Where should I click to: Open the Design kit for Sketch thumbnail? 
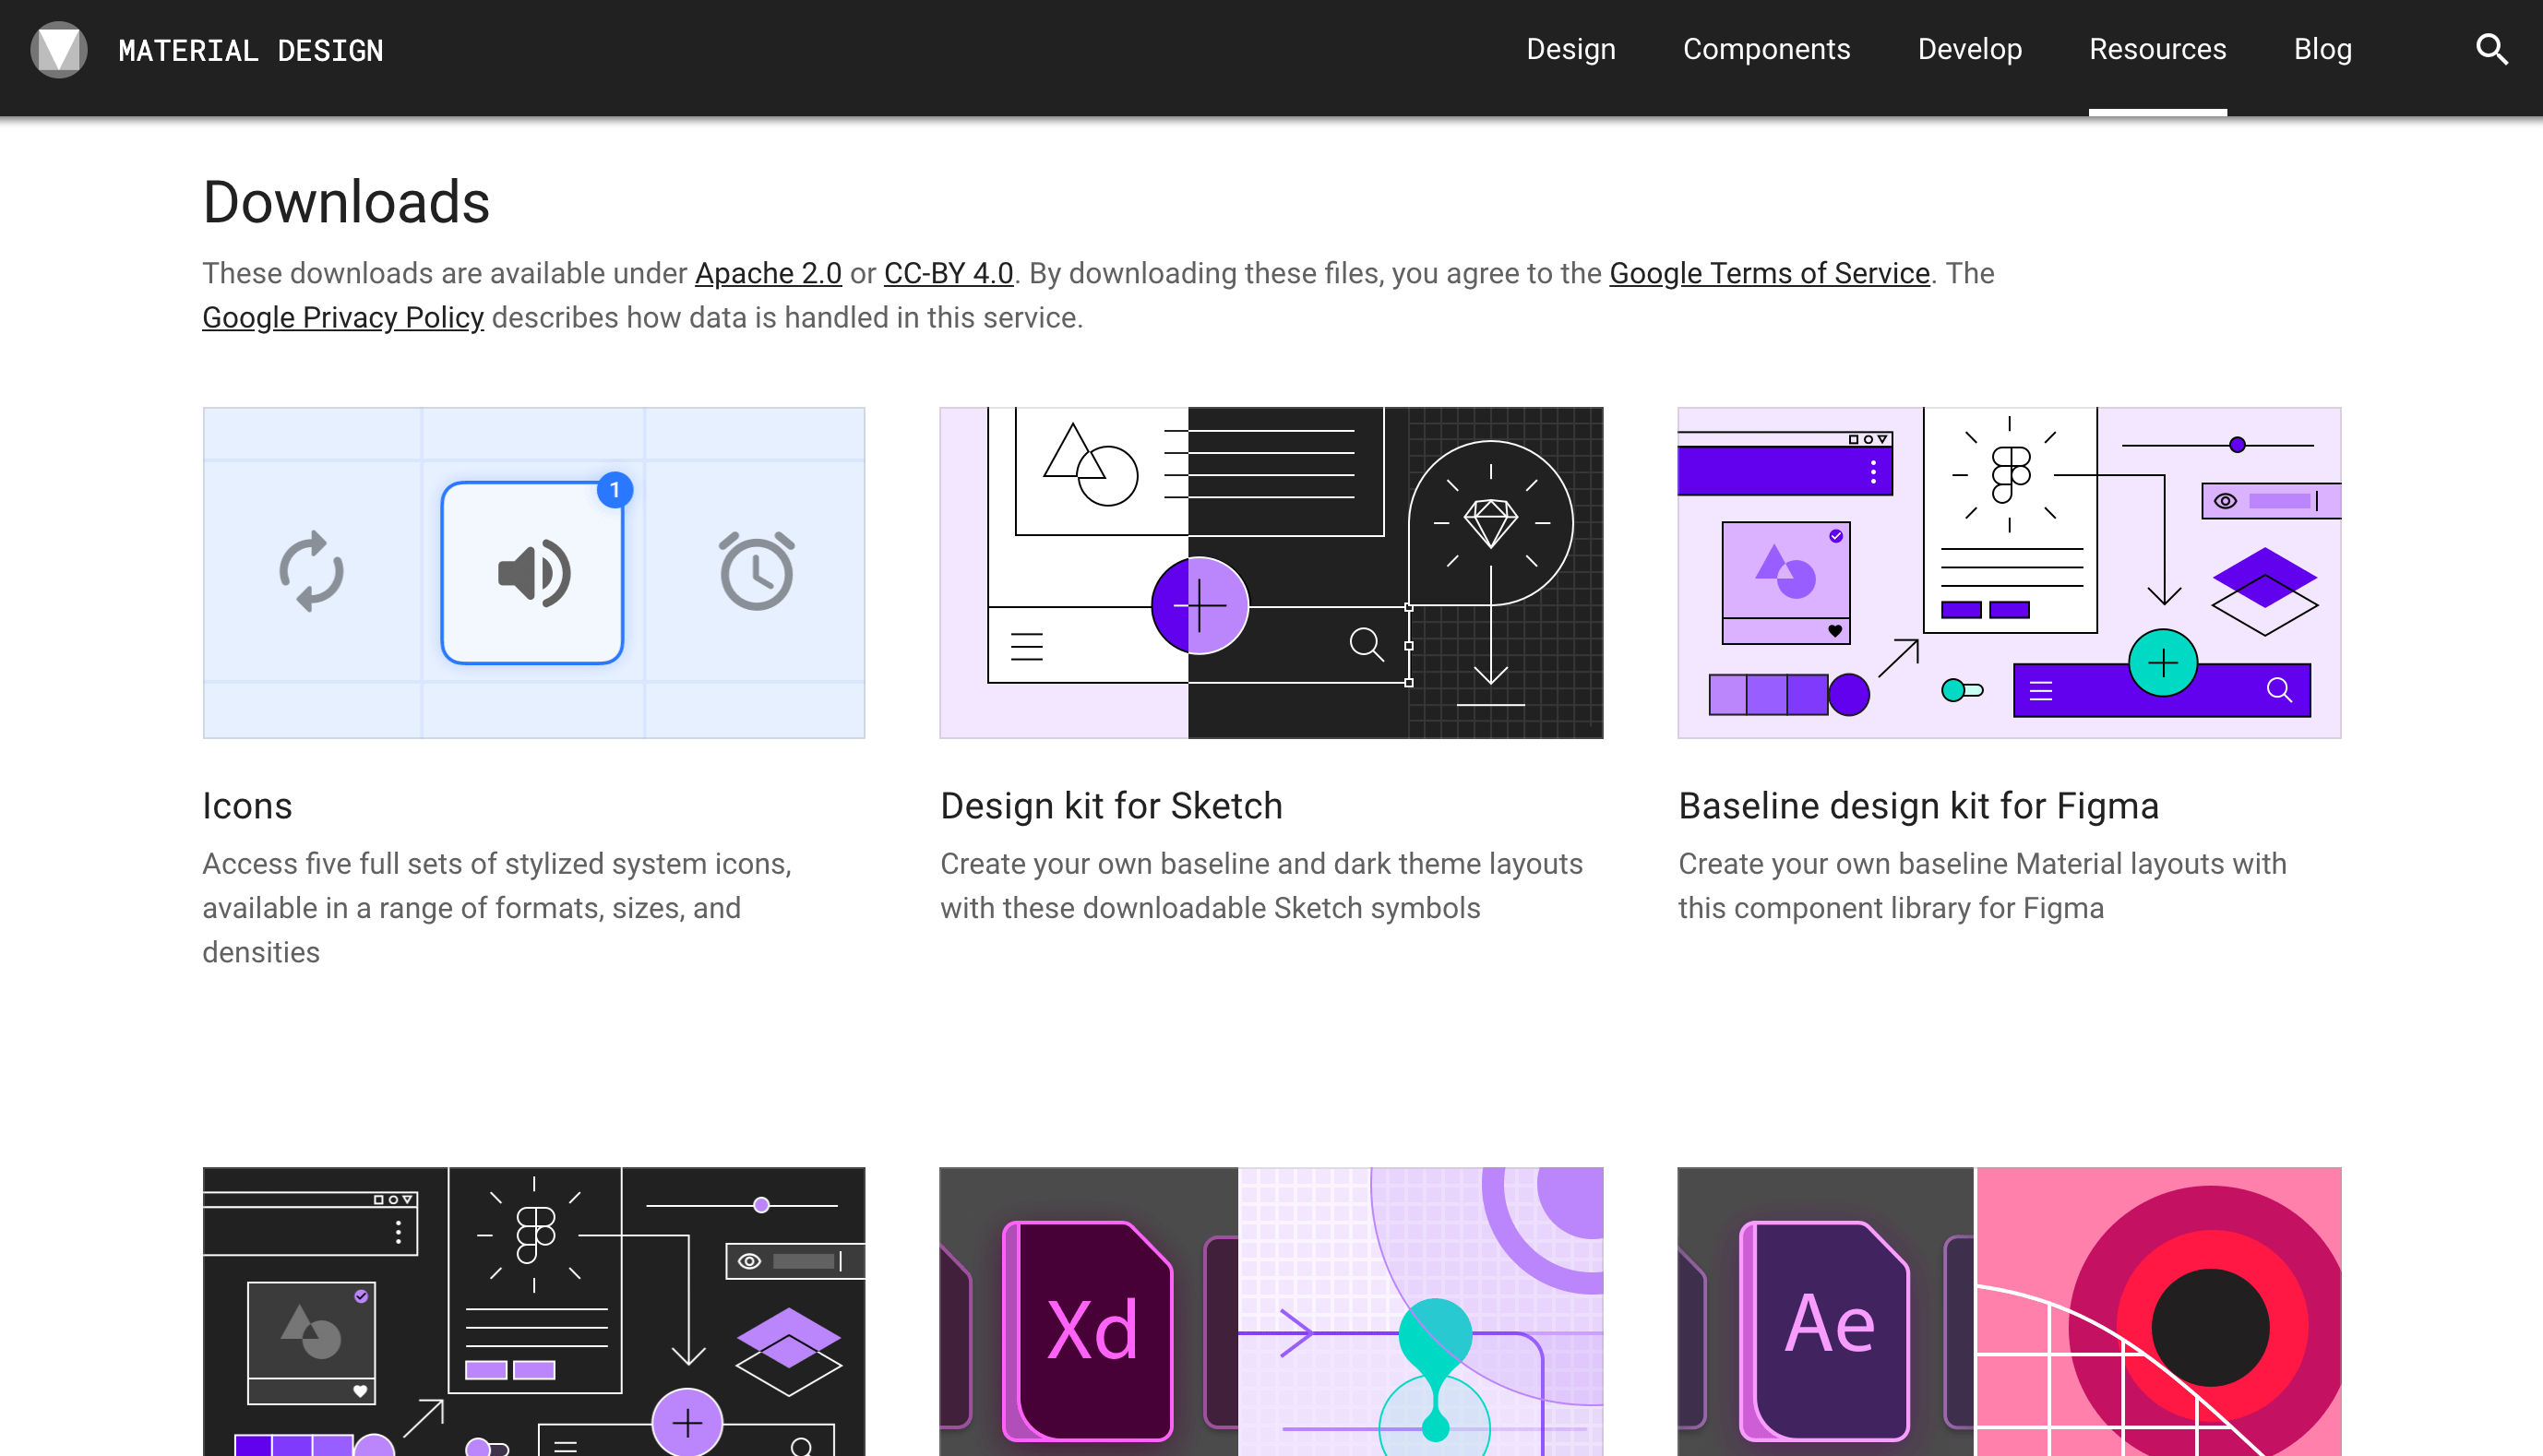[1270, 573]
